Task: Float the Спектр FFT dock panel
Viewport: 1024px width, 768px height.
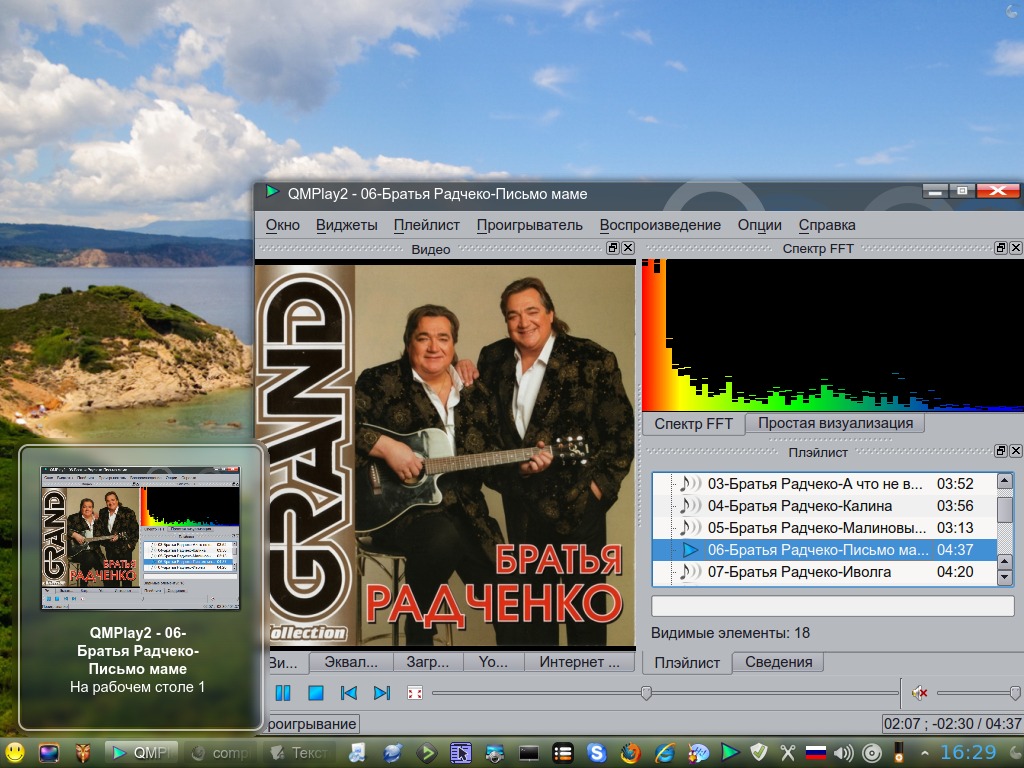Action: click(1000, 248)
